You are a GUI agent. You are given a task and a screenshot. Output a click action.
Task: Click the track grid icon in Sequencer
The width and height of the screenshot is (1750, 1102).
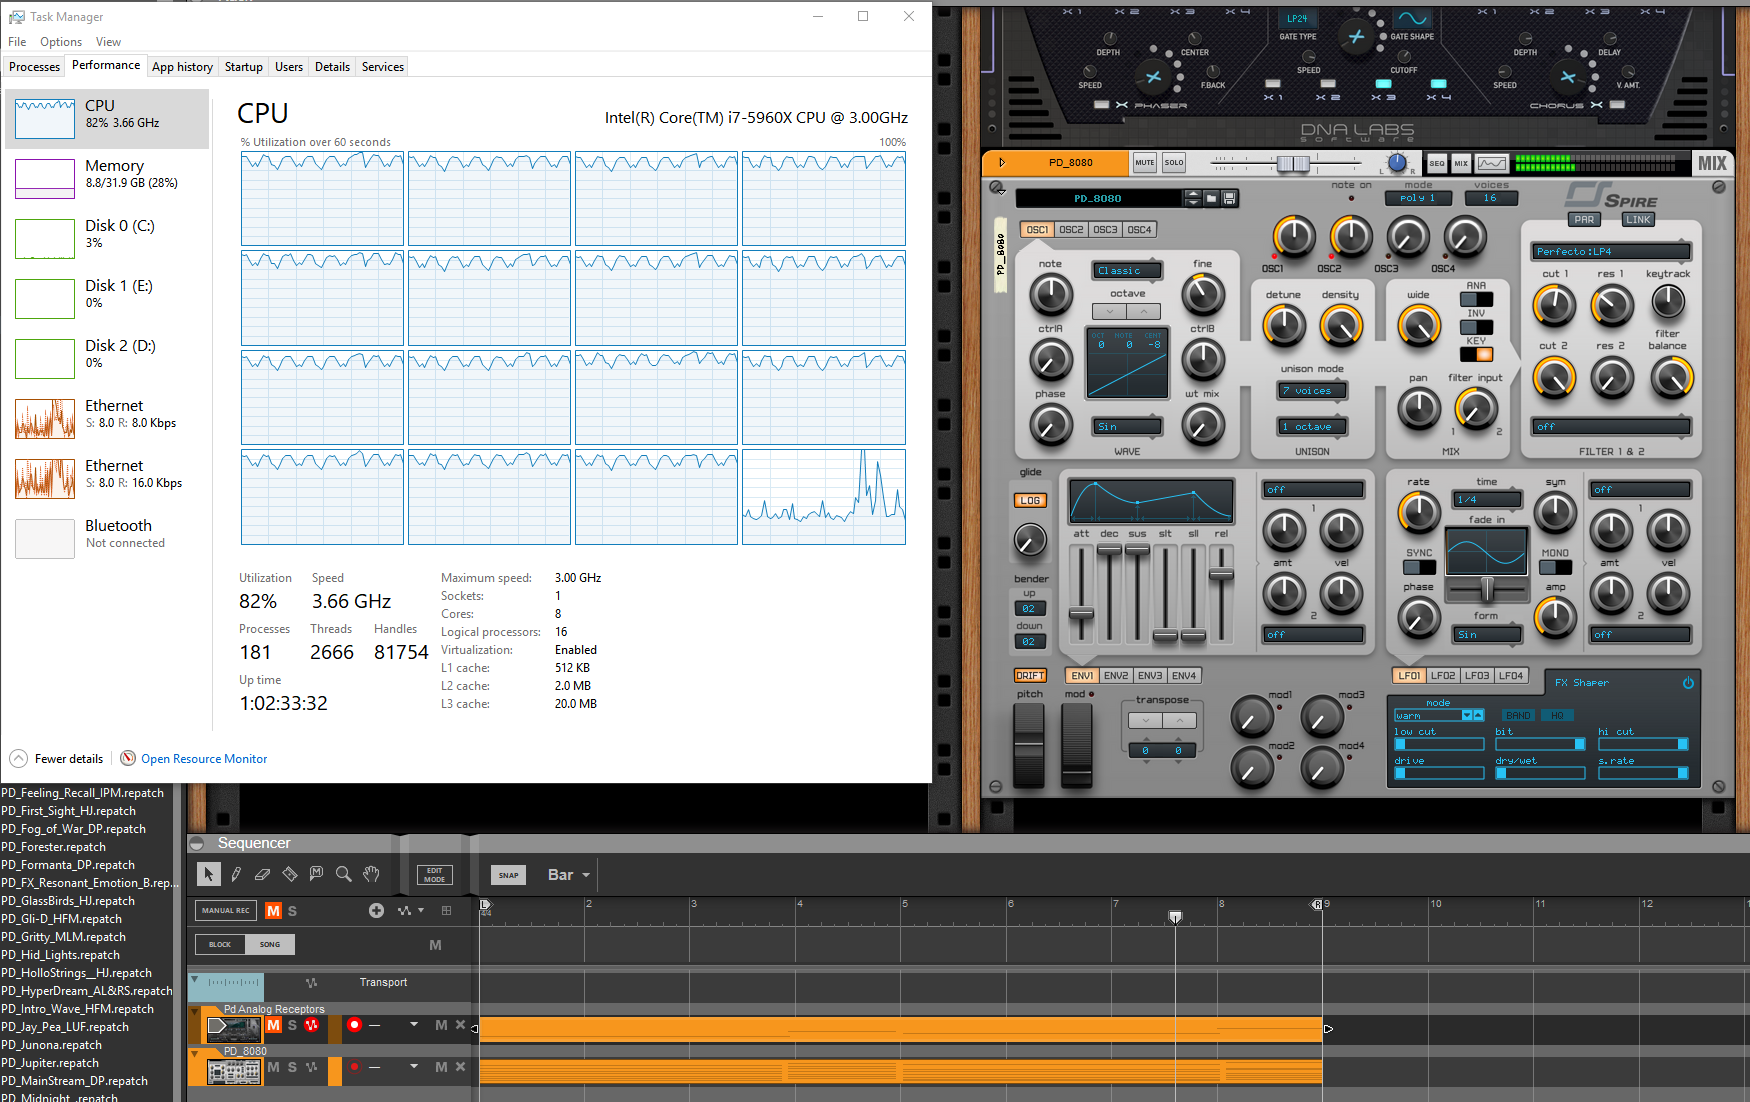(x=446, y=910)
